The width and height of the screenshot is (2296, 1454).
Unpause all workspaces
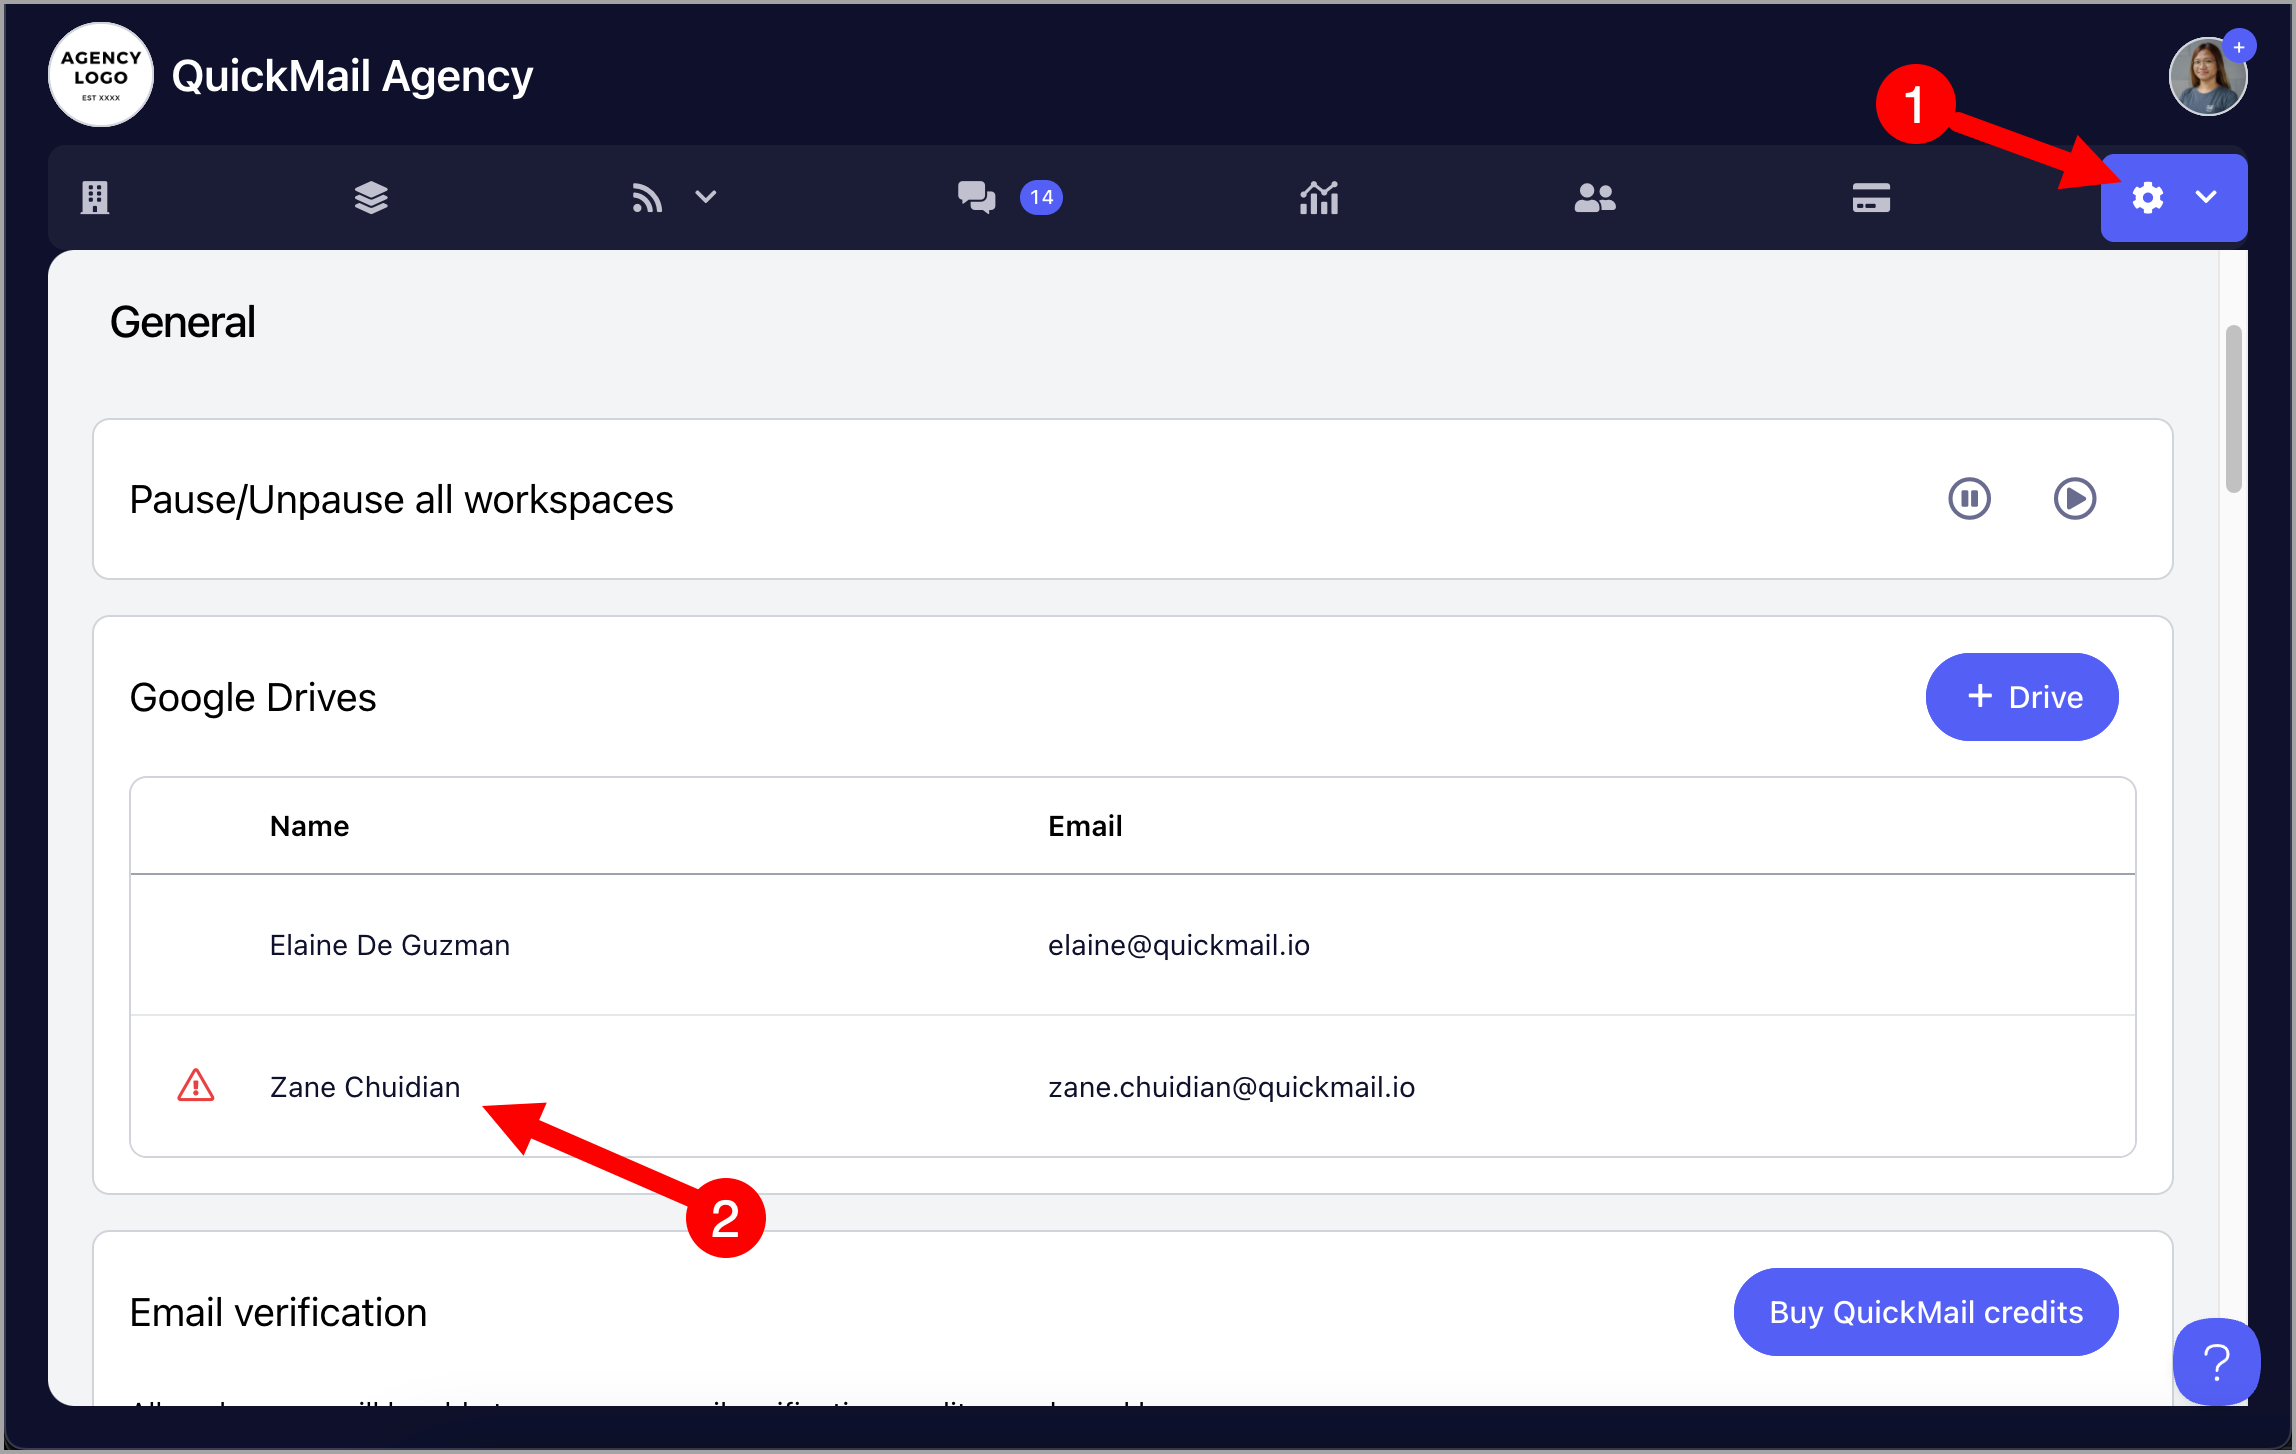(x=2075, y=499)
